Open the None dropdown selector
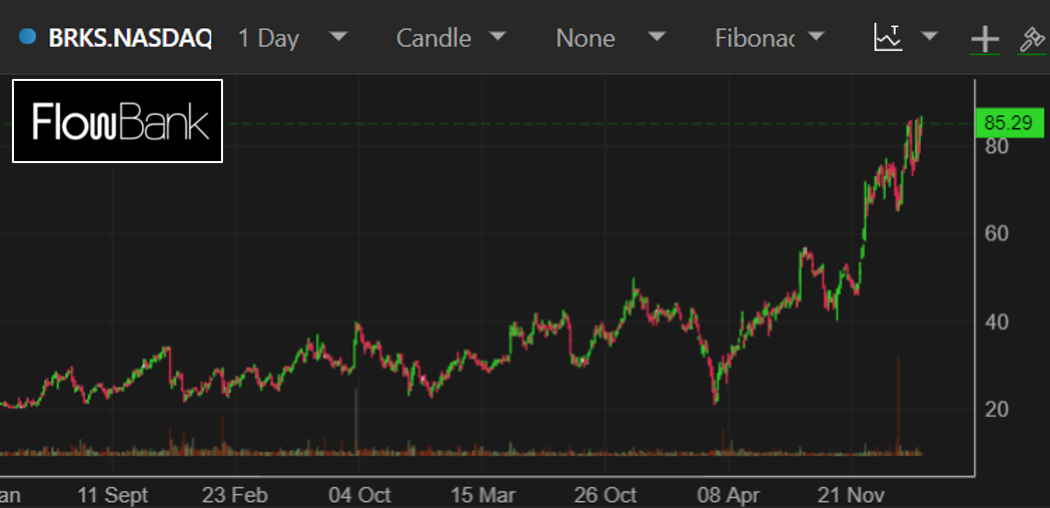The width and height of the screenshot is (1050, 508). 656,37
